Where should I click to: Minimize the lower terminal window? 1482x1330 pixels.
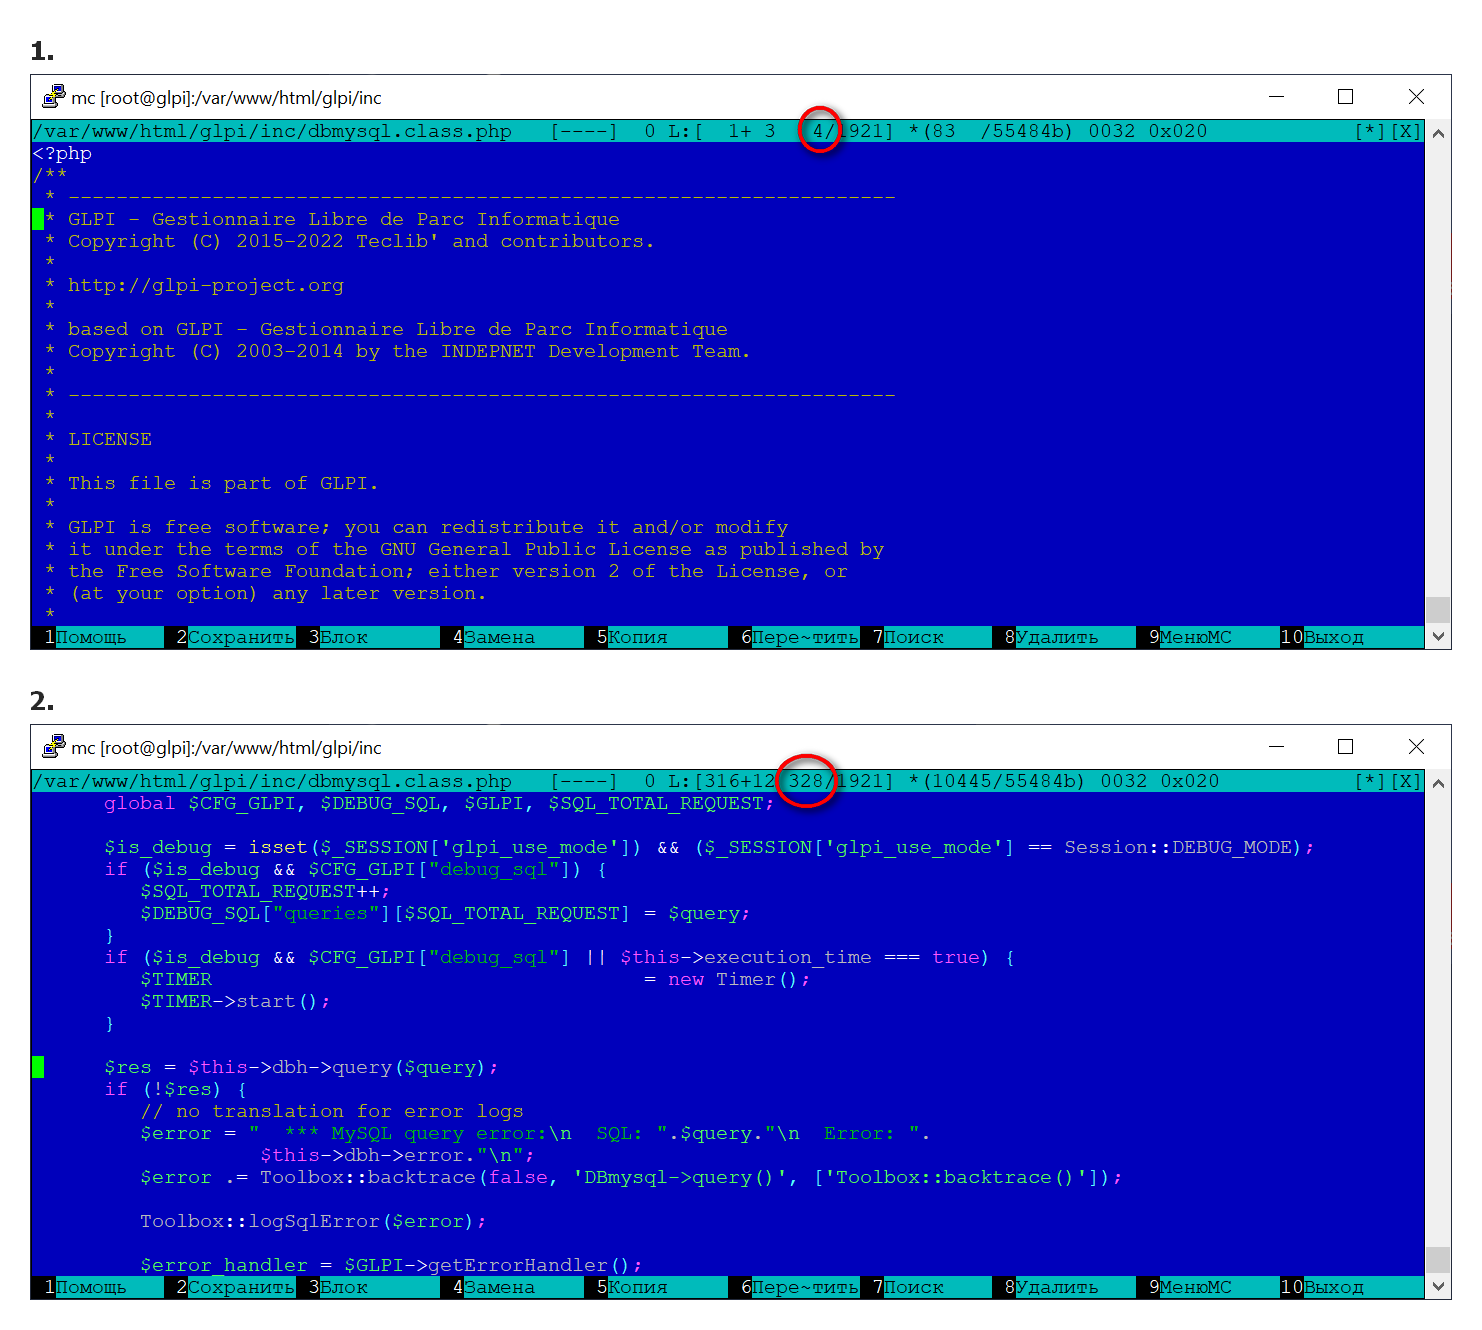(1276, 747)
